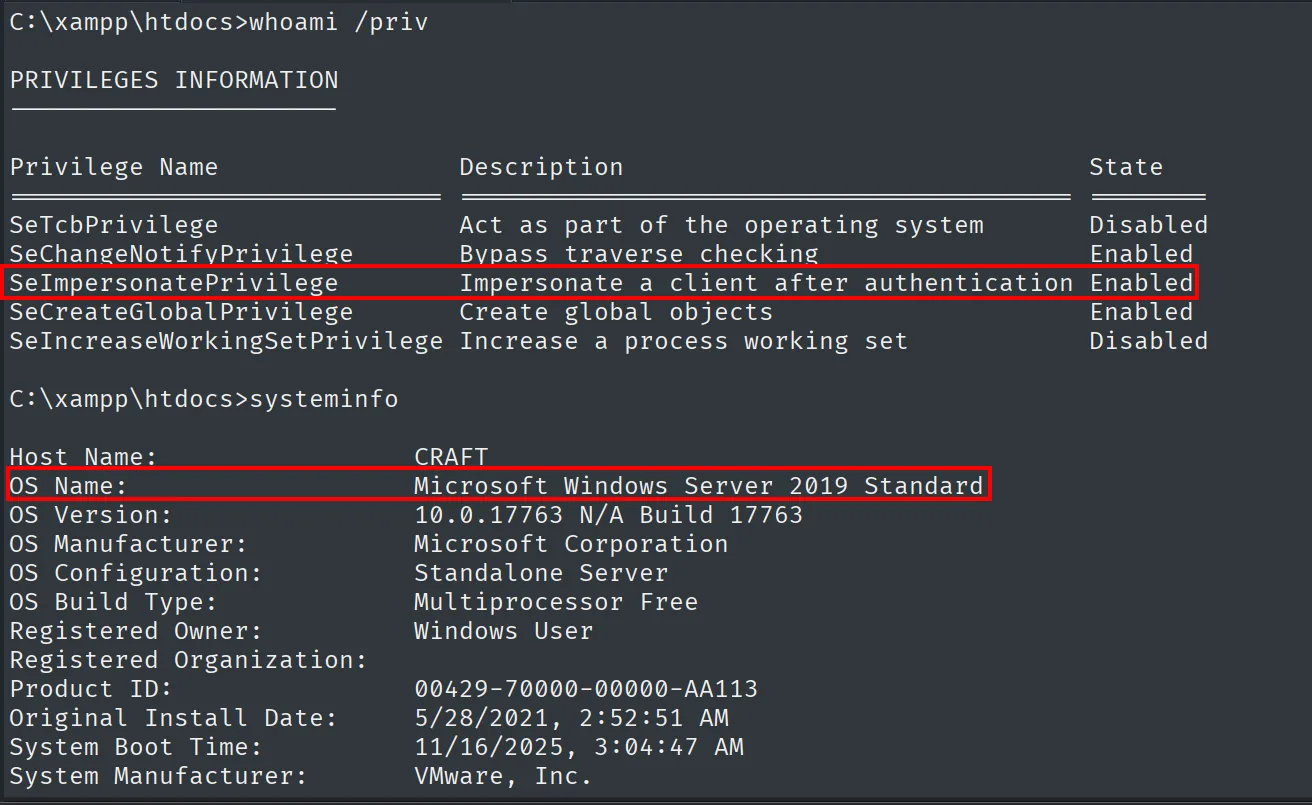
Task: Select the 'SeCreateGlobalPrivilege' privilege name
Action: (x=181, y=312)
